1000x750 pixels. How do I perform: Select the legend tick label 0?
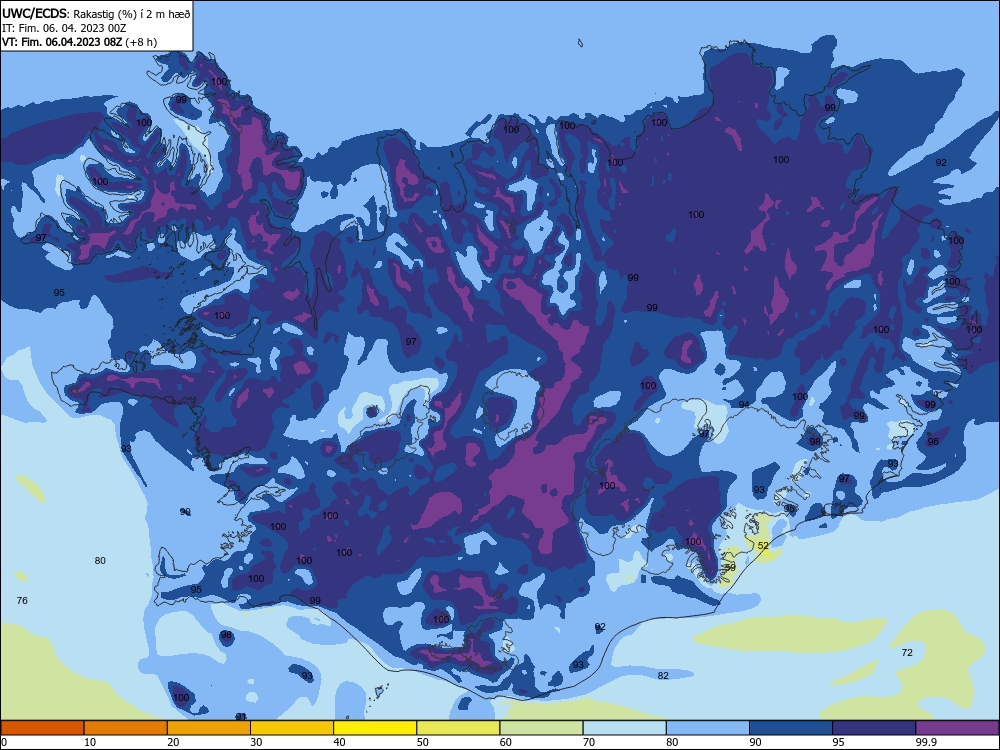[x=4, y=742]
